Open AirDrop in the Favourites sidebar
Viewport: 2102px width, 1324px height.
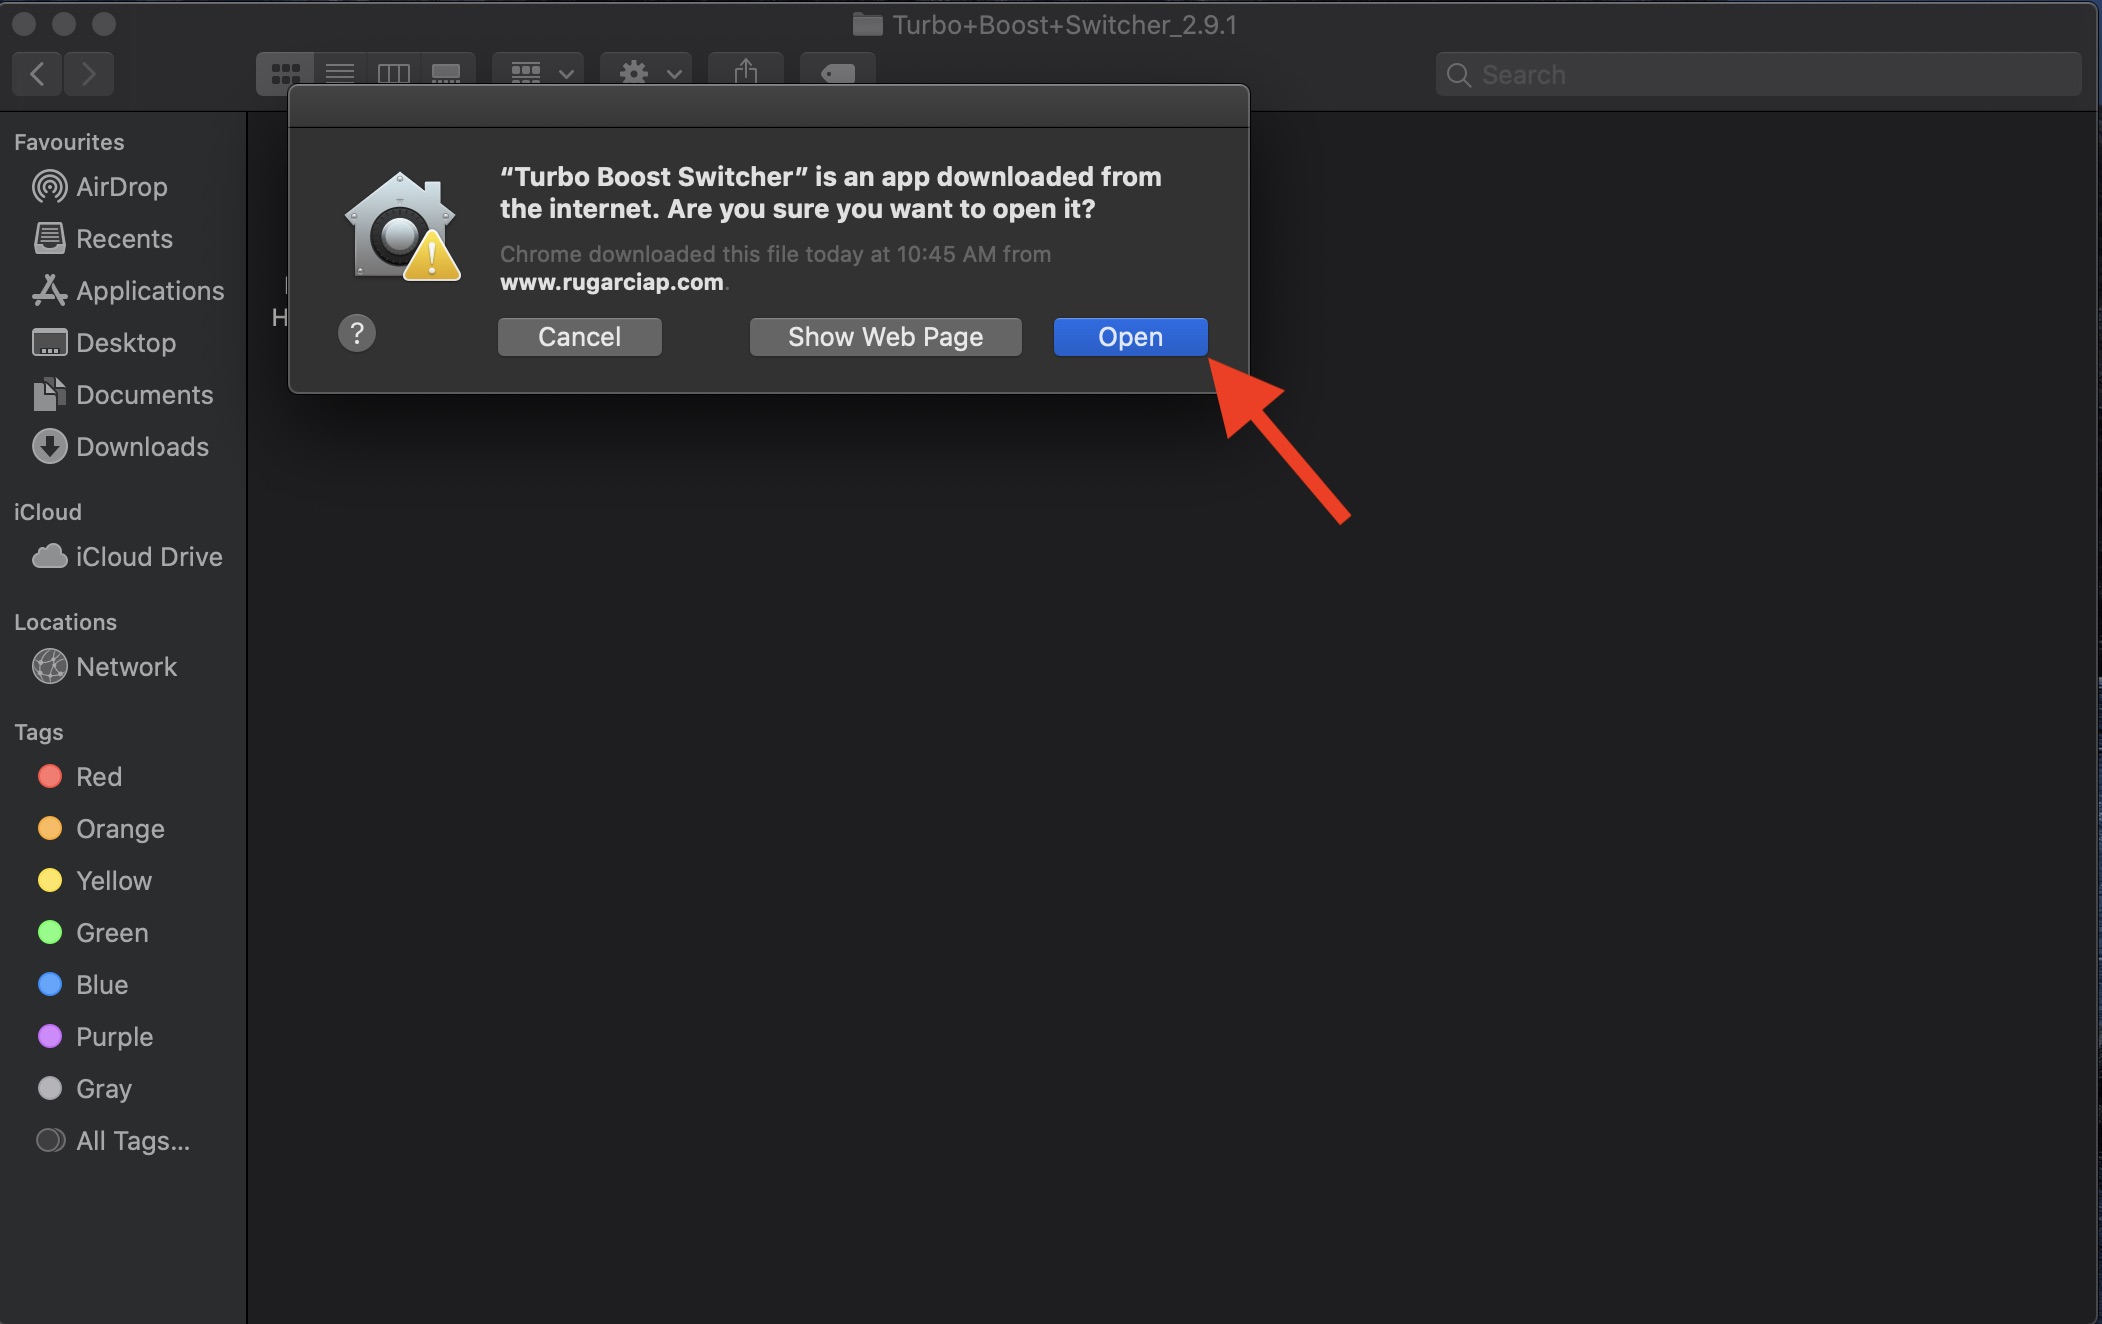[122, 188]
